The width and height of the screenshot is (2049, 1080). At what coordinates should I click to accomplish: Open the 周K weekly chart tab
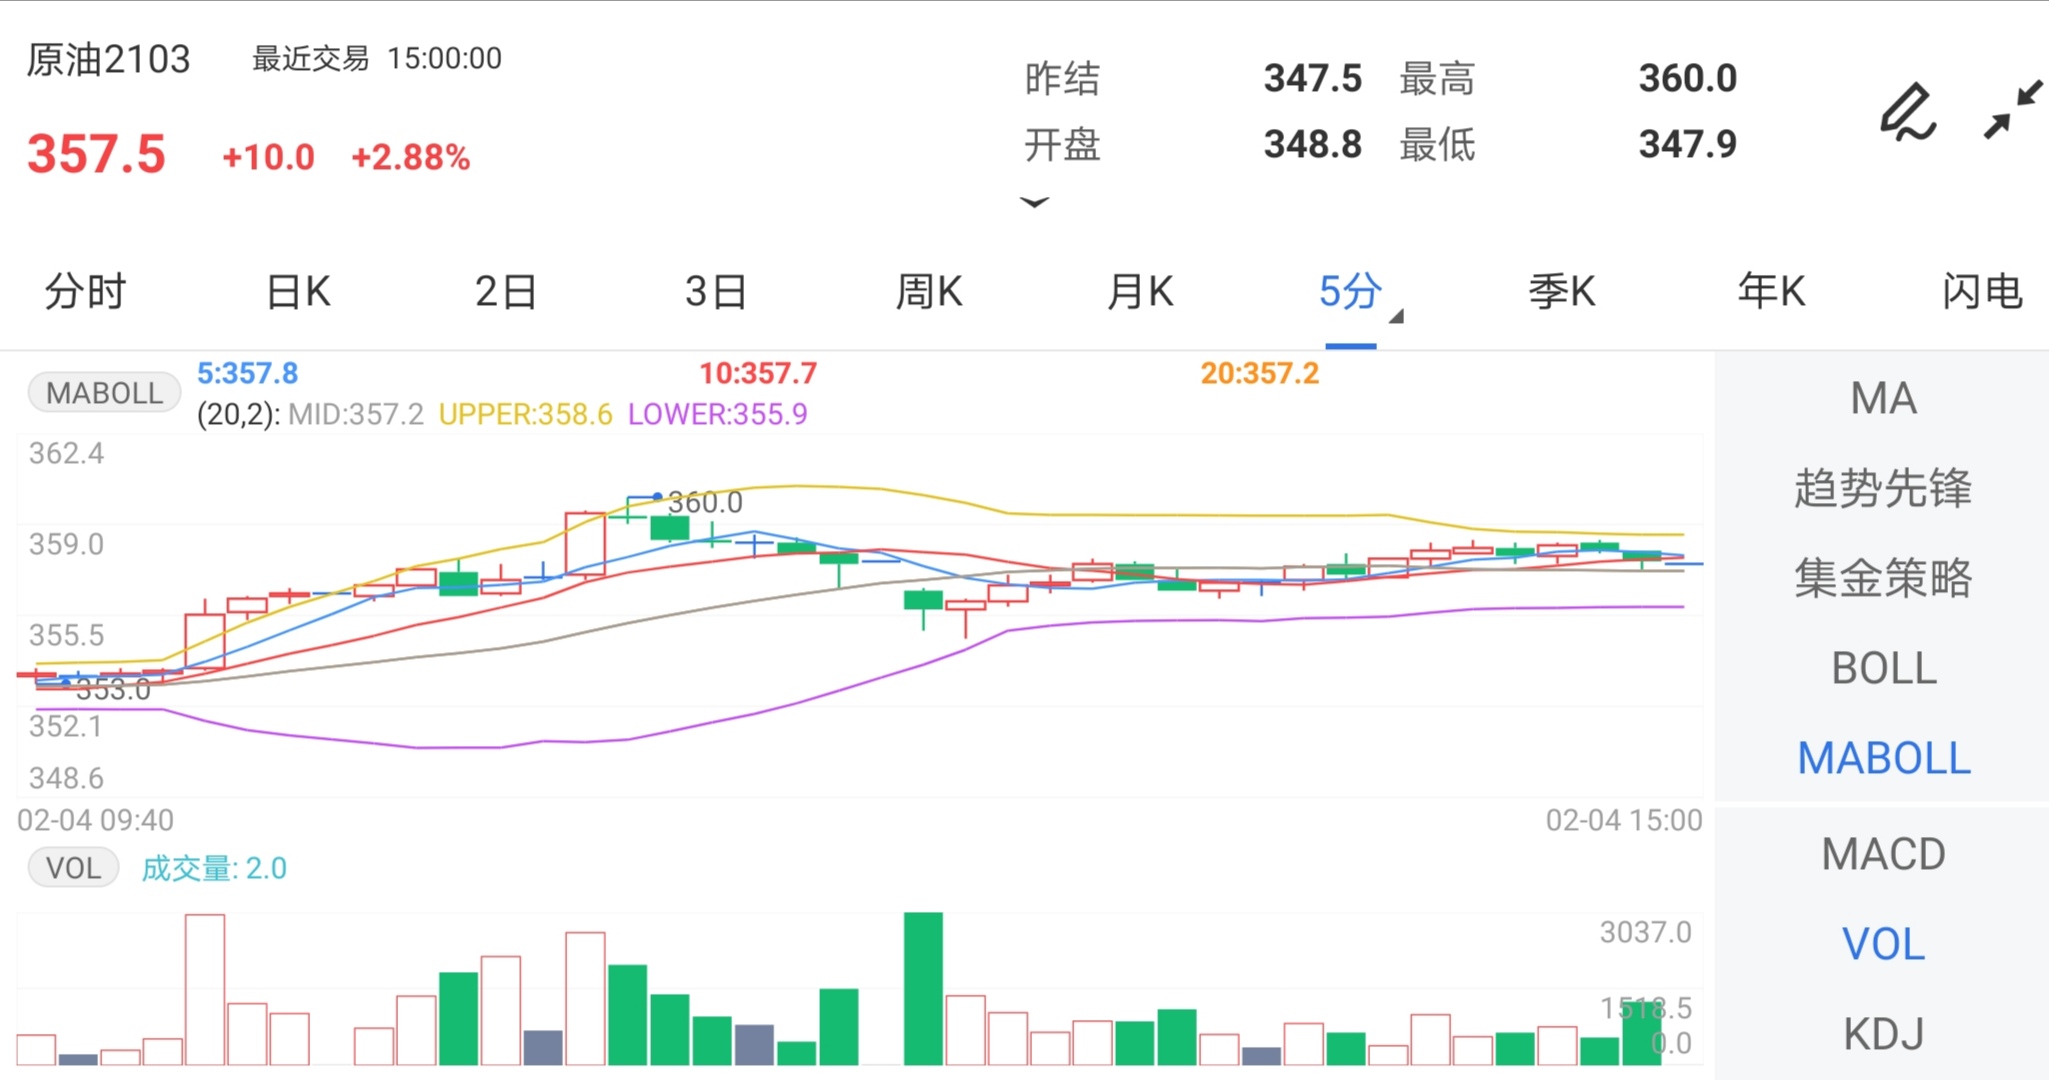929,292
